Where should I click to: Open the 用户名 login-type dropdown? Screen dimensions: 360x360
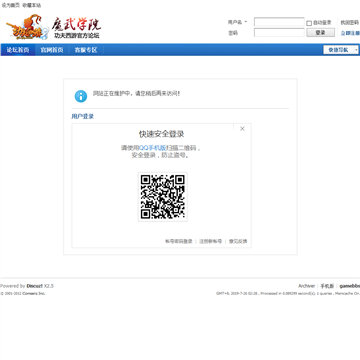[237, 22]
